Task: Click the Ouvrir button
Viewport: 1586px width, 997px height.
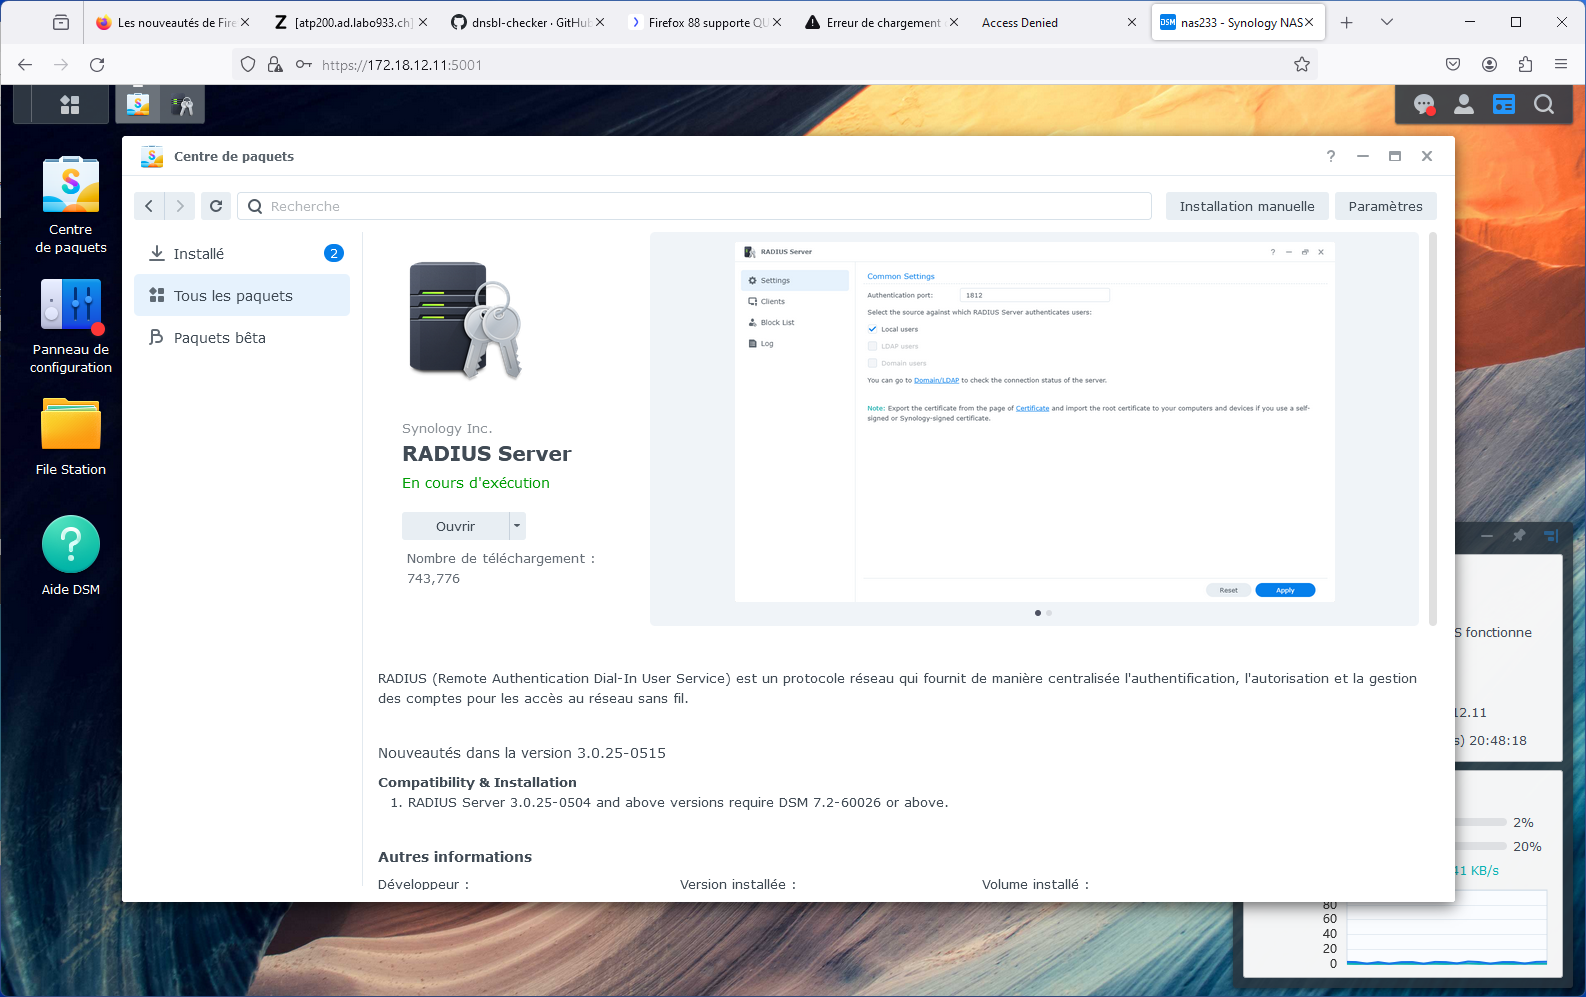Action: coord(455,526)
